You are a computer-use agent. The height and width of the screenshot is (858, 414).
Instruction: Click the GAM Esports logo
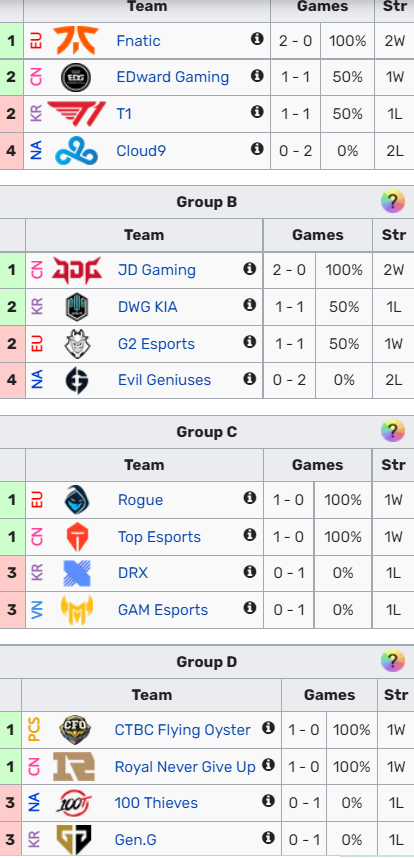tap(77, 610)
